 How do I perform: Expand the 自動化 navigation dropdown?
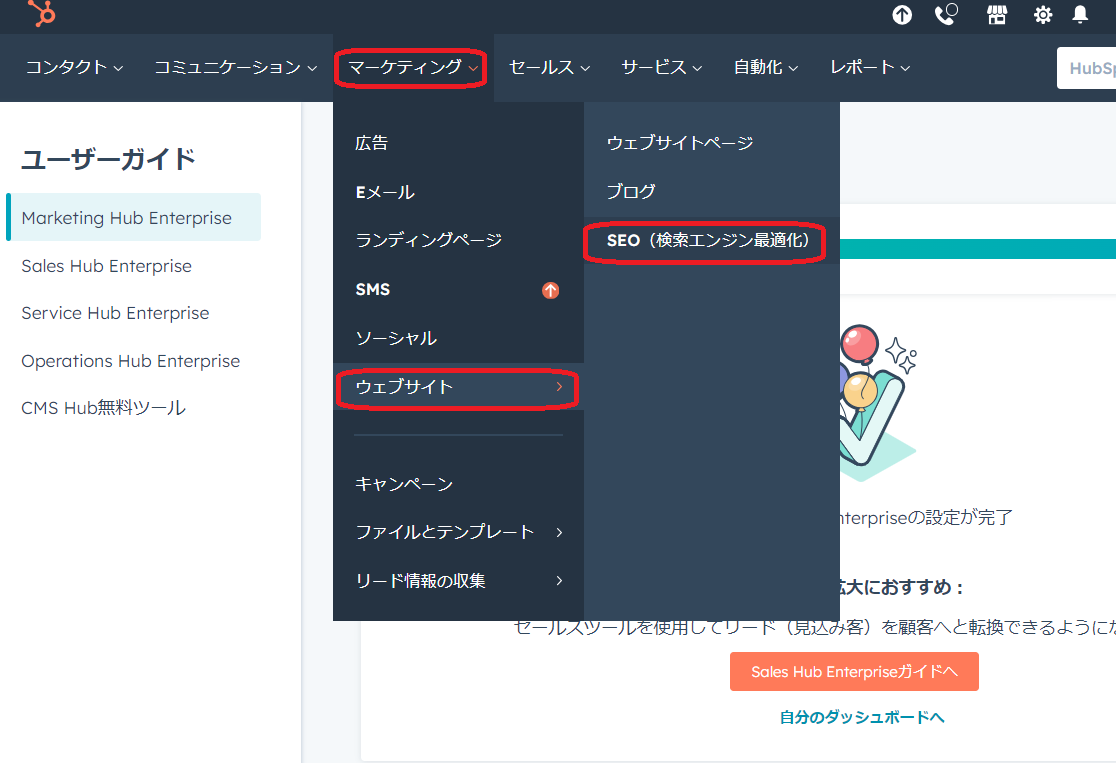click(766, 68)
